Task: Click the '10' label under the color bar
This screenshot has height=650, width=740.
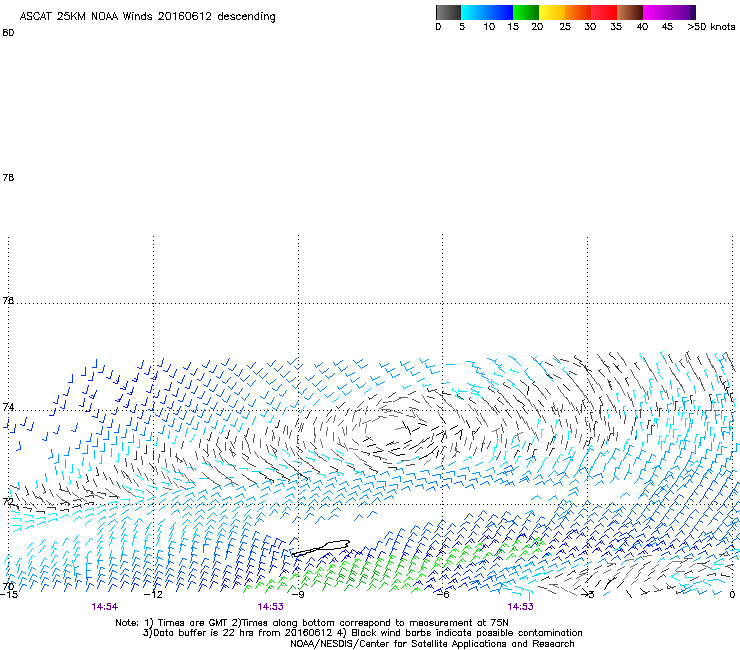Action: pyautogui.click(x=489, y=27)
